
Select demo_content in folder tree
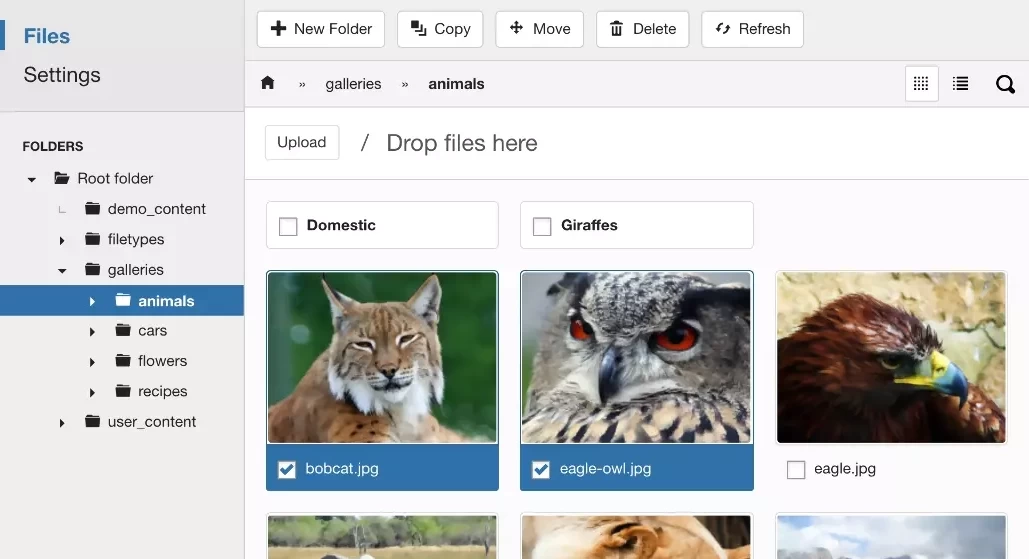click(x=157, y=209)
